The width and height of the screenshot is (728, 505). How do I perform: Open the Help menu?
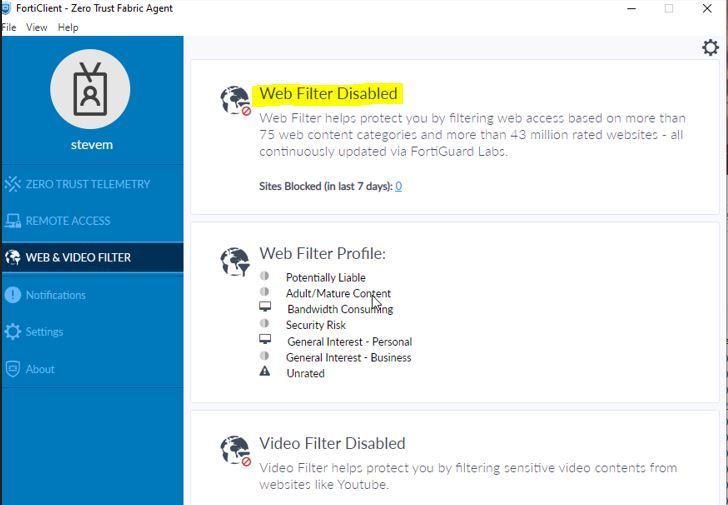click(x=68, y=27)
